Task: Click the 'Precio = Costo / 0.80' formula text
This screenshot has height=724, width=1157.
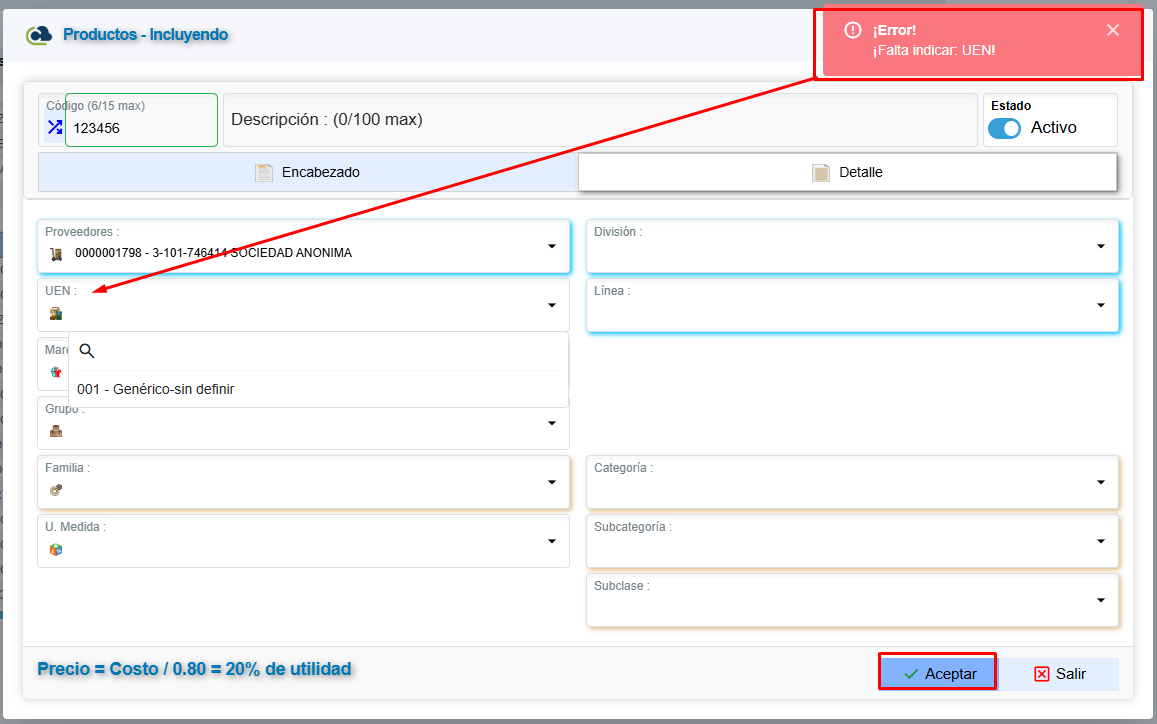Action: pos(194,669)
